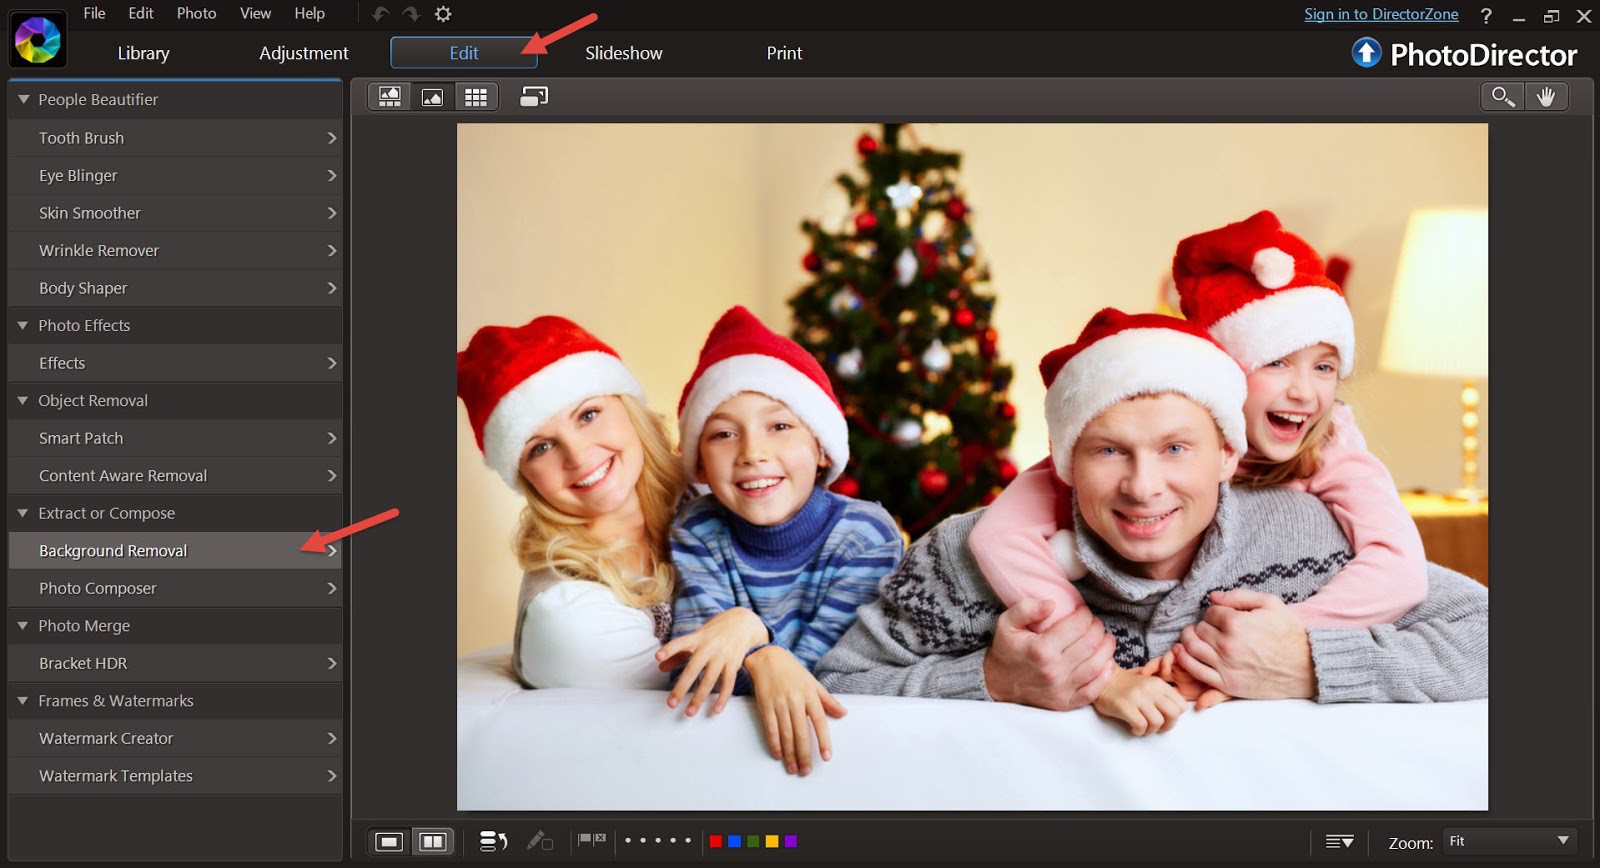
Task: Open the Bracket HDR tool
Action: tap(176, 664)
